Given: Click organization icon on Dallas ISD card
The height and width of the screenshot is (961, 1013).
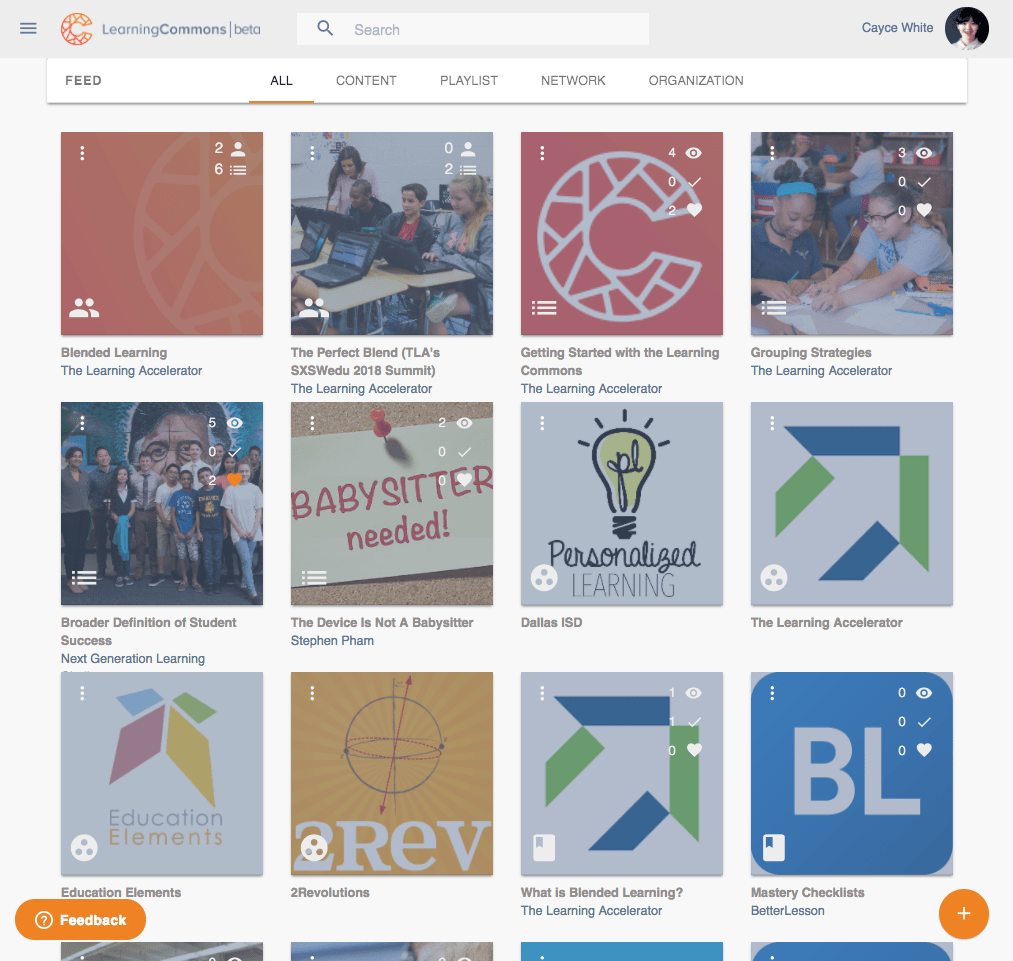Looking at the screenshot, I should click(x=544, y=578).
